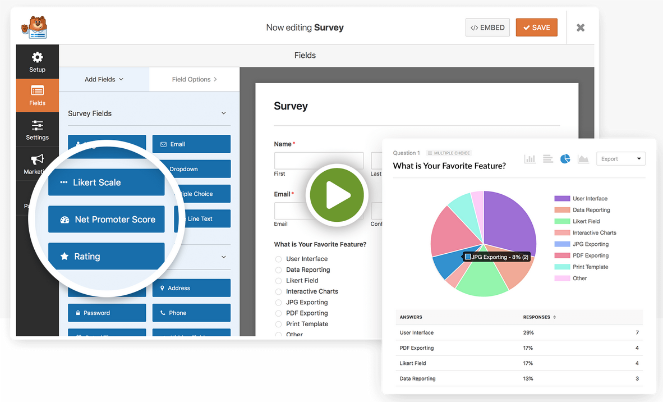Select the Data Reporting radio option
The height and width of the screenshot is (402, 663).
[278, 270]
